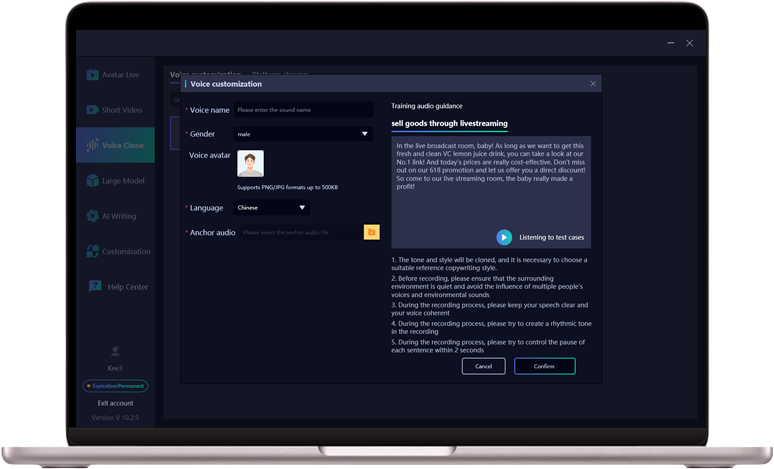Go to the Short Video section
Screen dimensions: 774x469
coord(116,110)
